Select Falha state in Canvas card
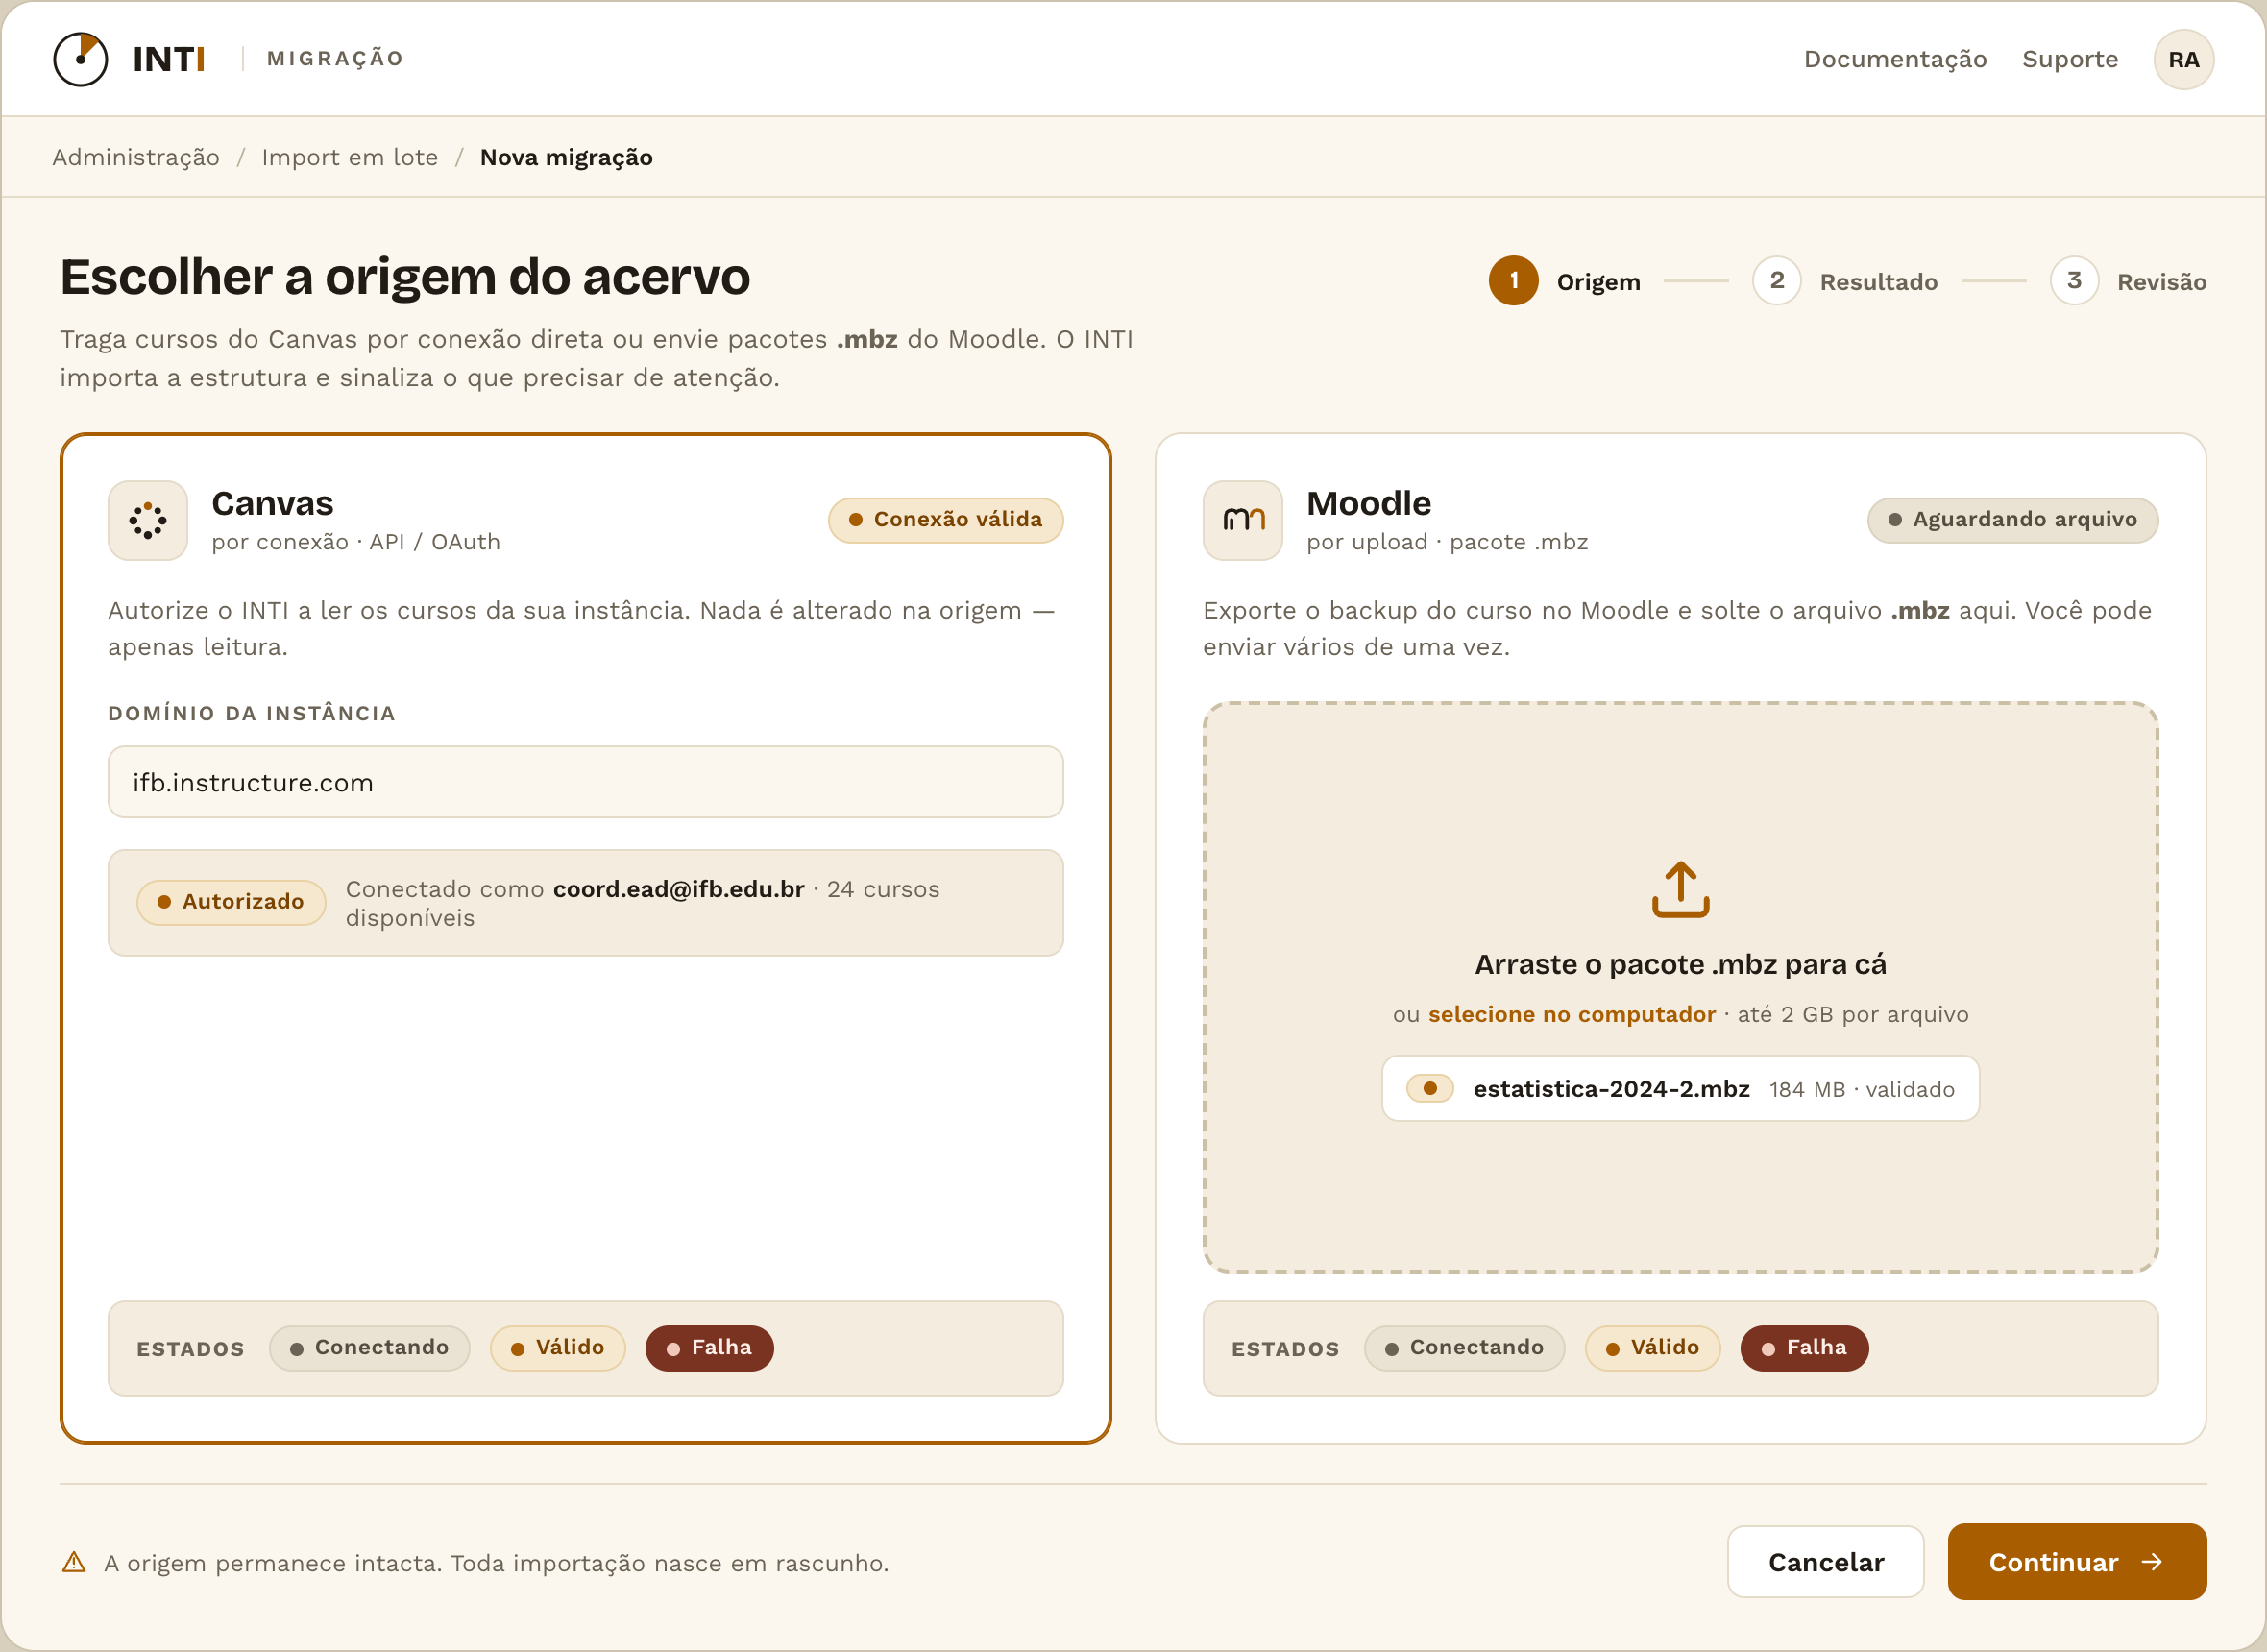The height and width of the screenshot is (1652, 2267). (709, 1348)
